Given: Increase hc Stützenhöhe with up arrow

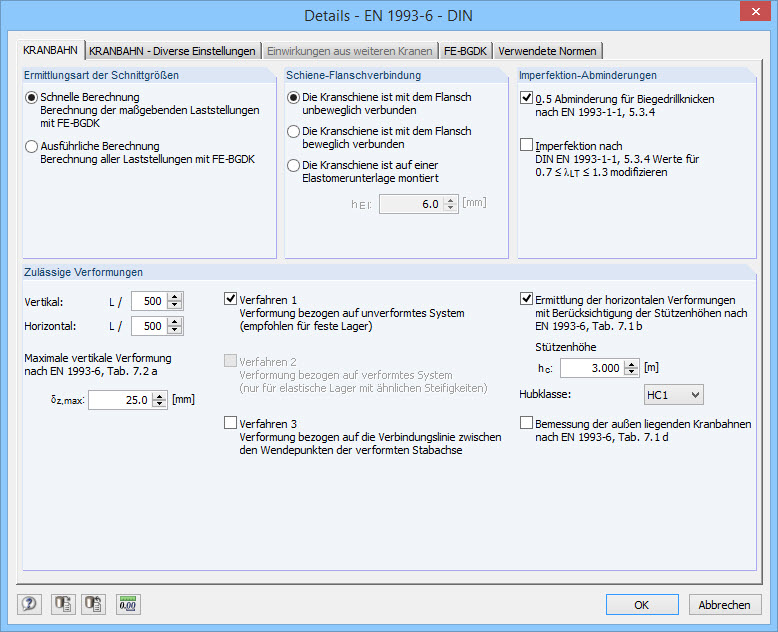Looking at the screenshot, I should point(632,364).
